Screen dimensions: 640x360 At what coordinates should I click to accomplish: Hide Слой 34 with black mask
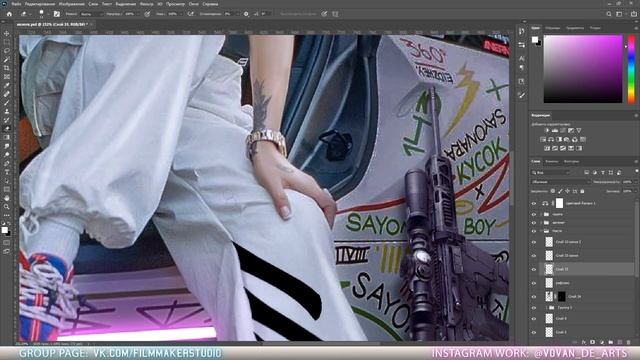click(x=534, y=297)
